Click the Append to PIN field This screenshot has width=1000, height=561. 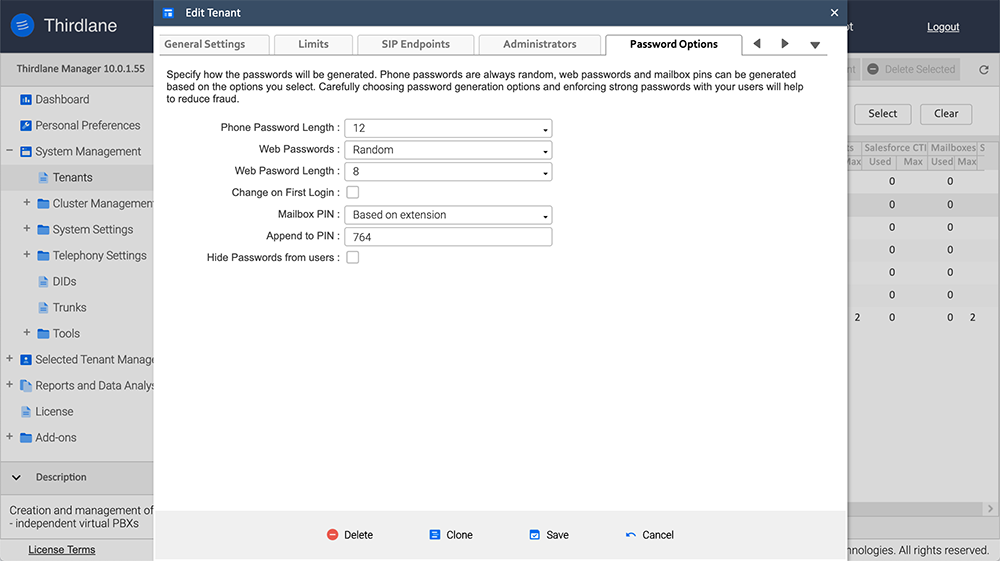448,237
